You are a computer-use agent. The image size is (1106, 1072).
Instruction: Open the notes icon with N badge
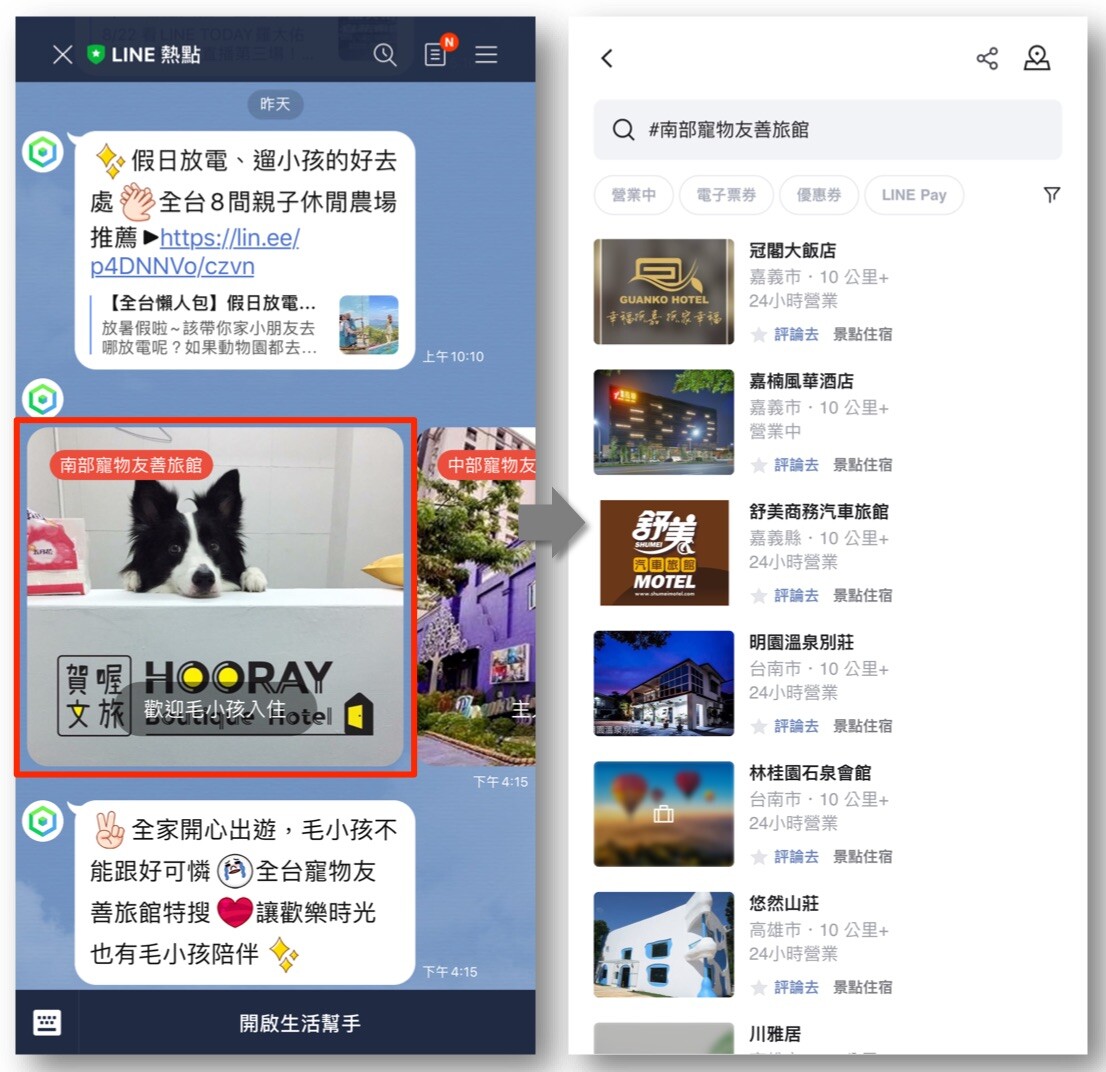tap(438, 52)
